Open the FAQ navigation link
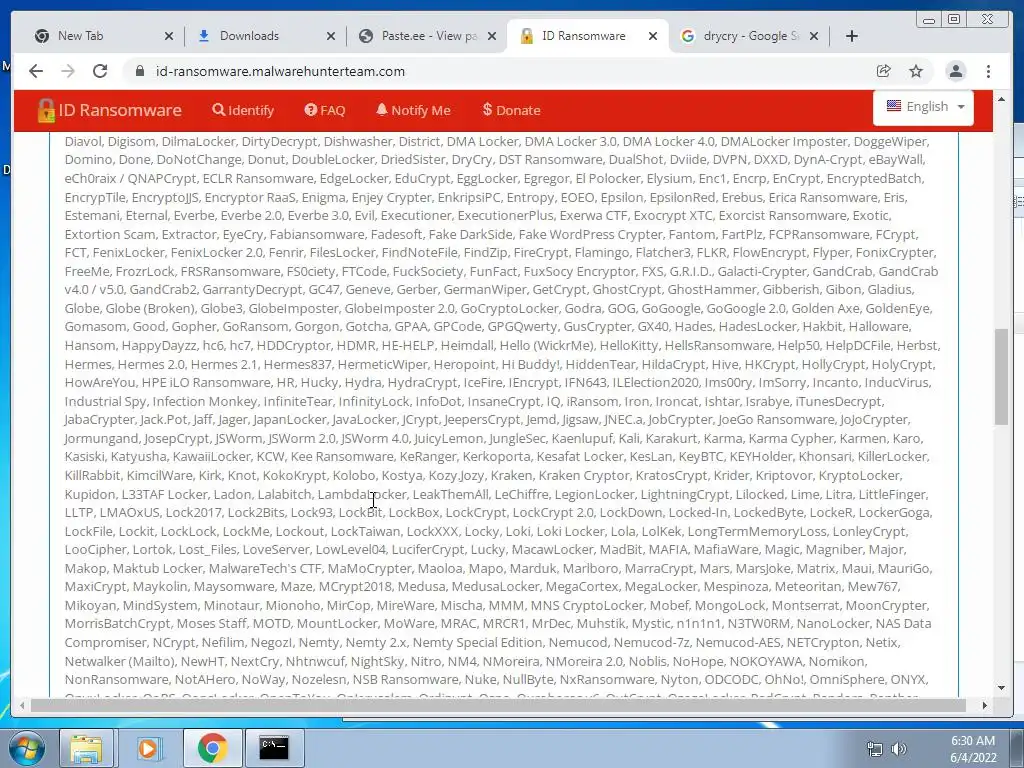This screenshot has width=1024, height=768. pos(325,110)
